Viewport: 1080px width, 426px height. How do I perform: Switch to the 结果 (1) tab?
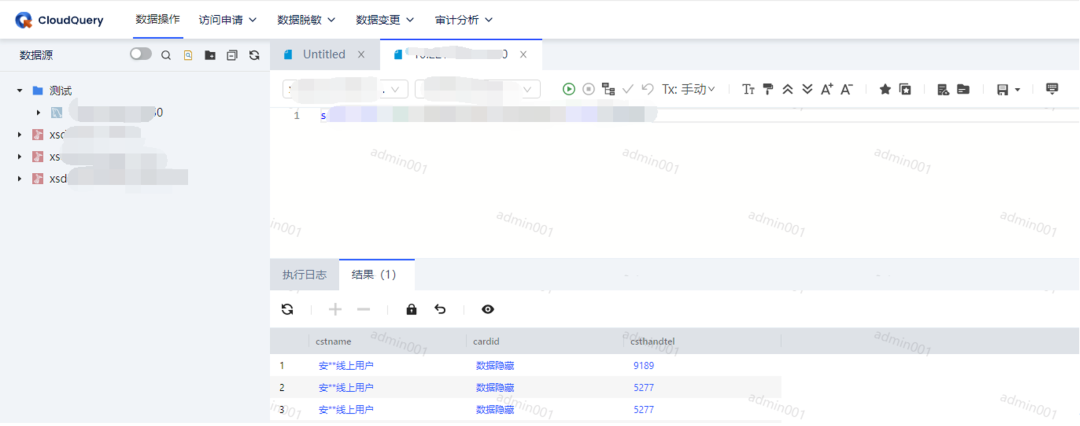point(374,275)
